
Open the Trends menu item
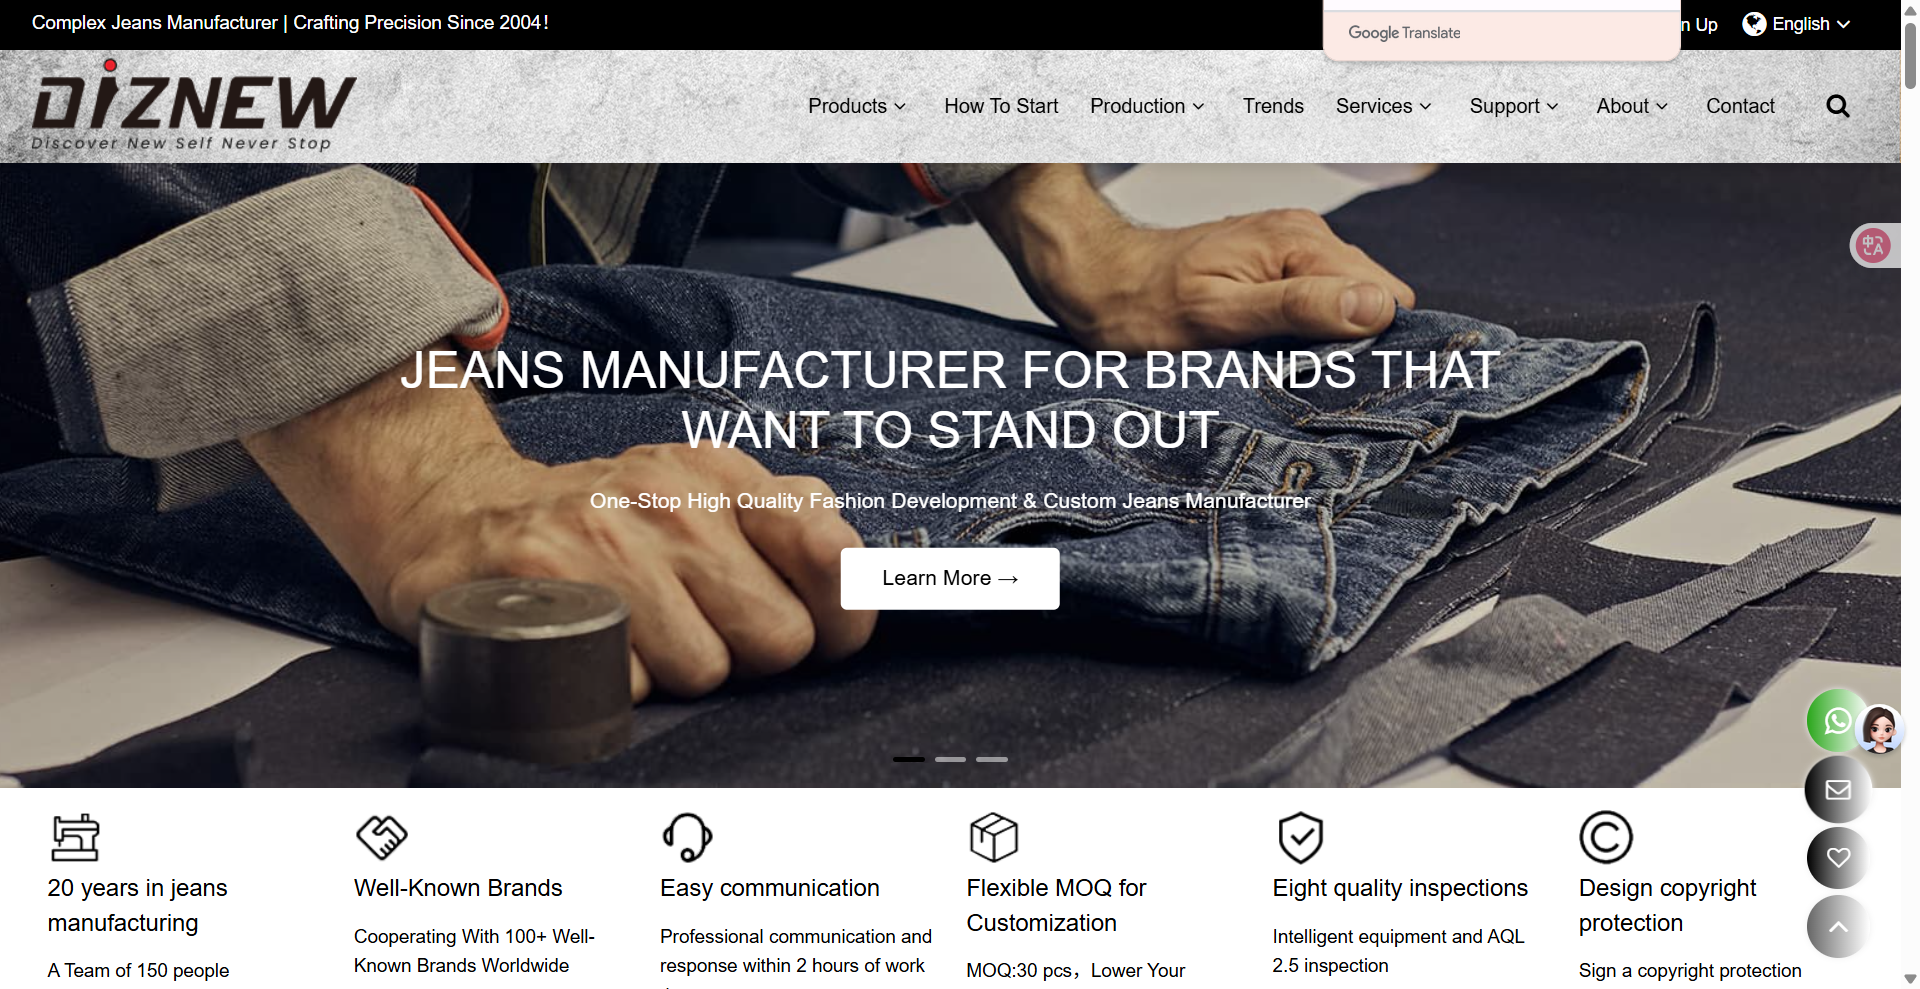pyautogui.click(x=1273, y=106)
